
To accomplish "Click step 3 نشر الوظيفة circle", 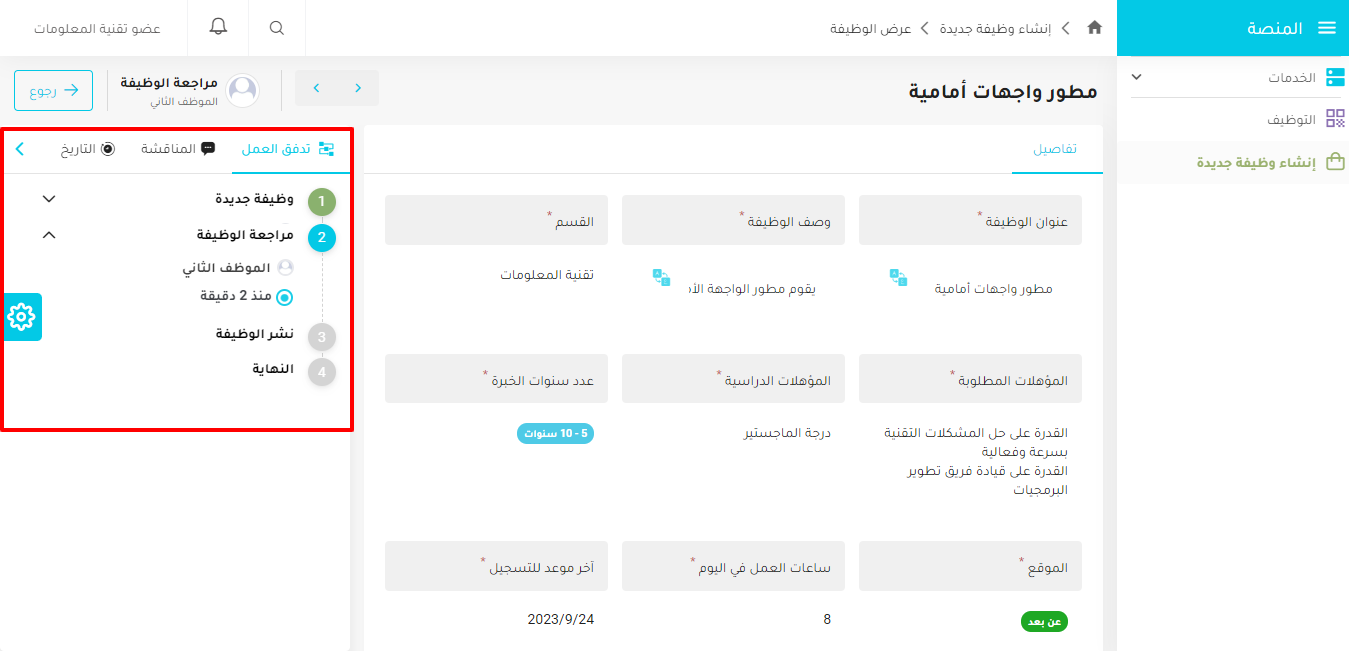I will click(321, 337).
